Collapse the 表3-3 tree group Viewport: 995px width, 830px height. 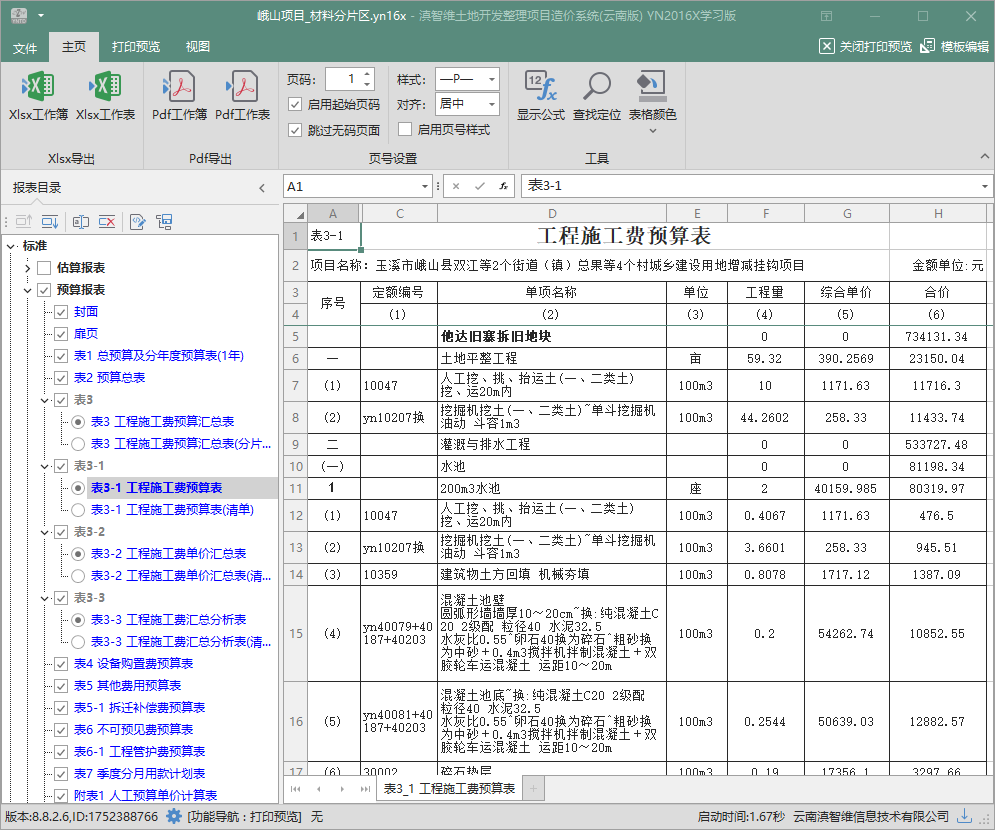click(44, 598)
